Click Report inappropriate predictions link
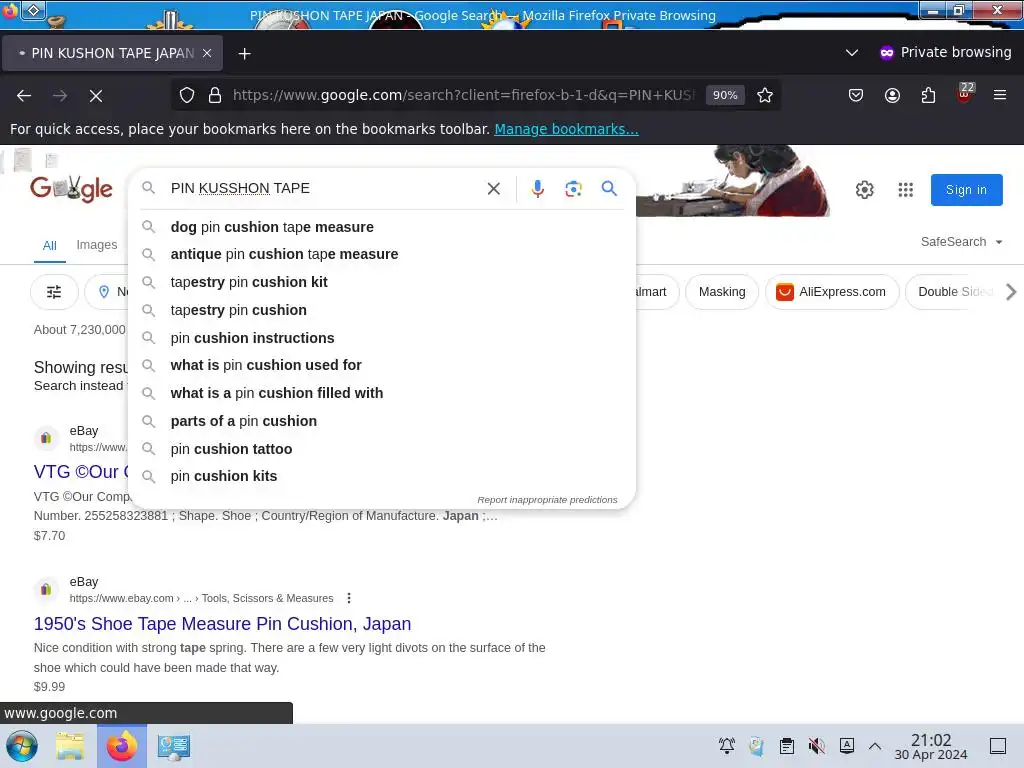The width and height of the screenshot is (1024, 768). (x=547, y=500)
